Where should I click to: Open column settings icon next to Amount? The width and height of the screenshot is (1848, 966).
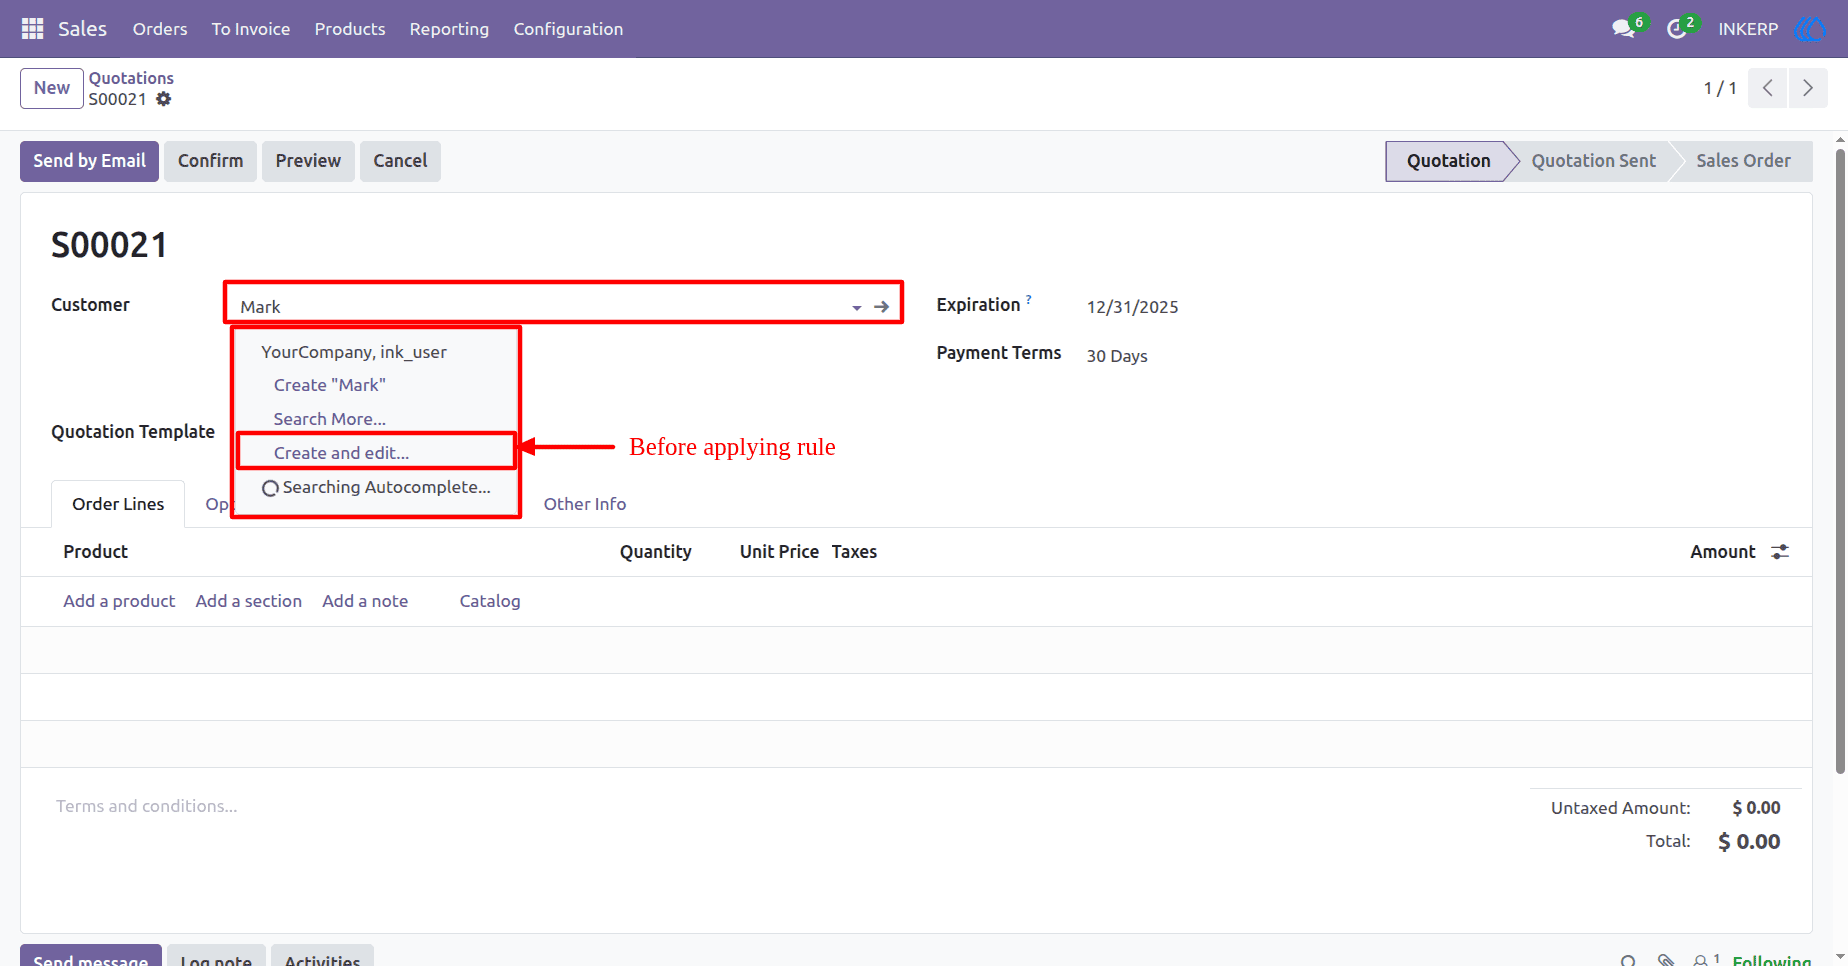coord(1780,552)
